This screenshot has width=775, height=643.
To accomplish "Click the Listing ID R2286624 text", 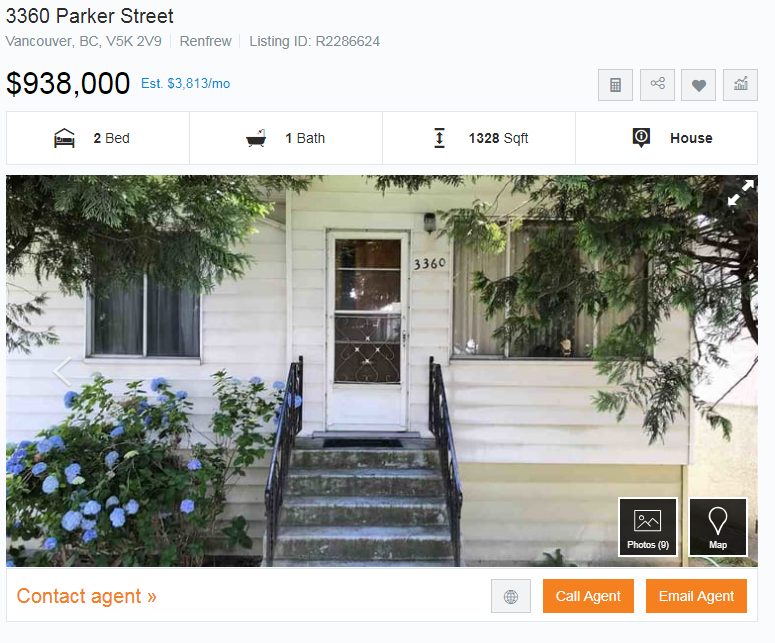I will 314,41.
